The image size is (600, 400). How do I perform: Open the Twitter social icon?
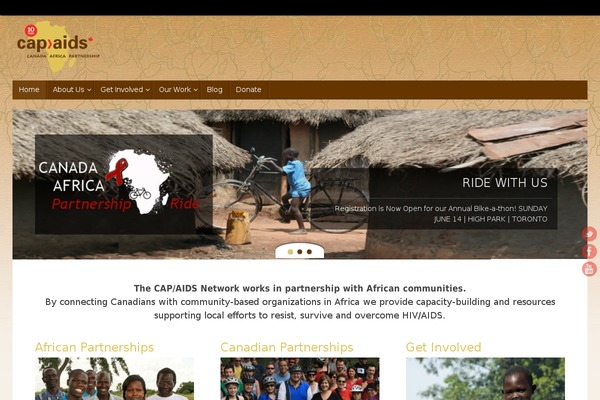click(x=589, y=234)
